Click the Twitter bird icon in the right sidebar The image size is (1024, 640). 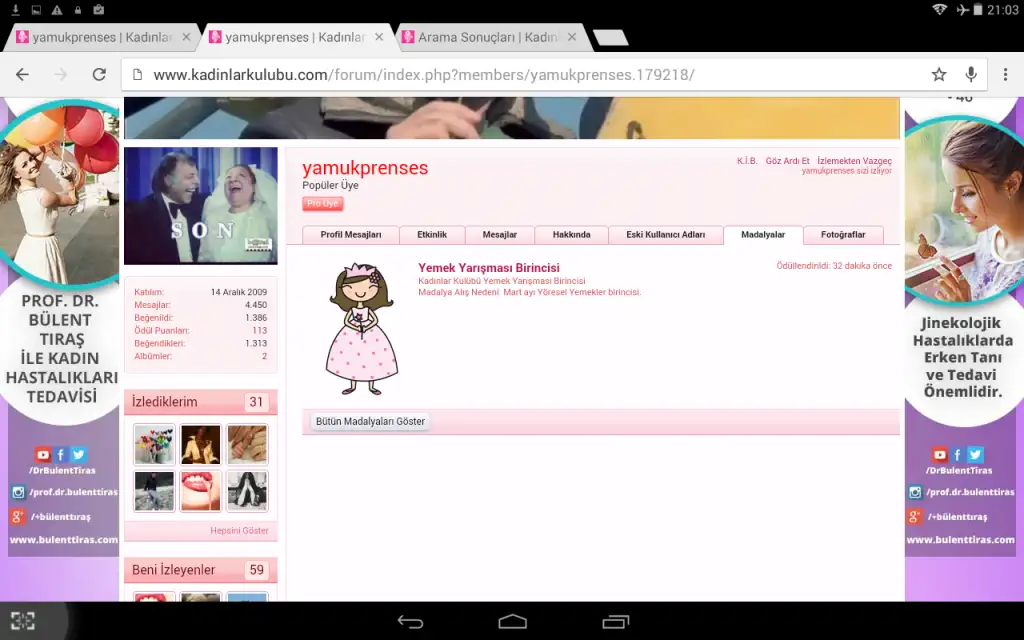(975, 455)
